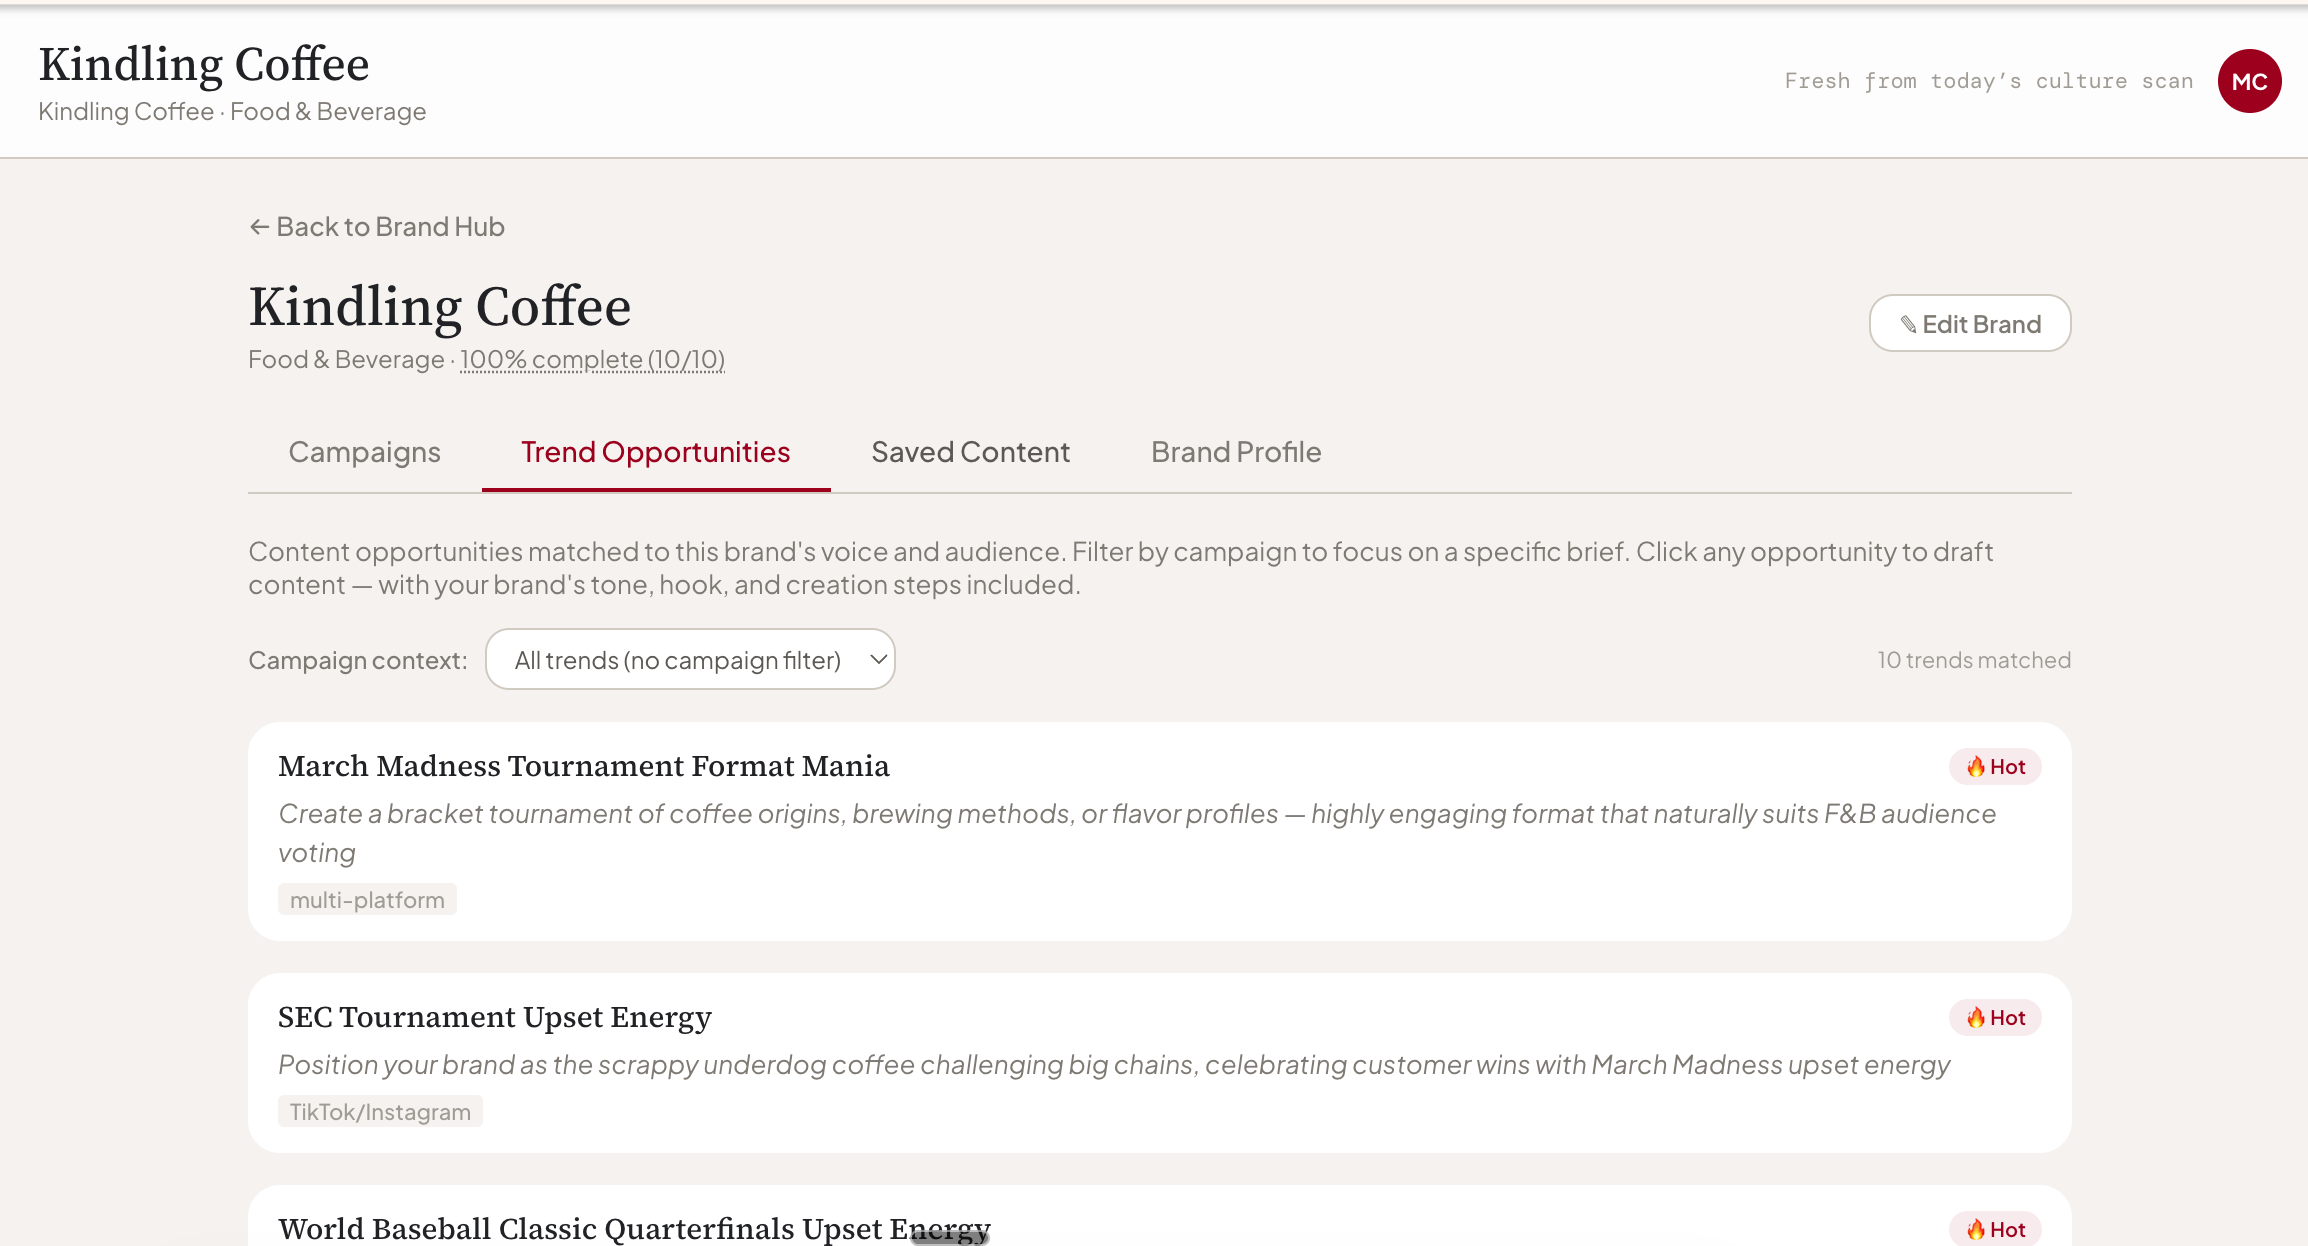Click the Edit Brand button
2308x1246 pixels.
[1969, 323]
